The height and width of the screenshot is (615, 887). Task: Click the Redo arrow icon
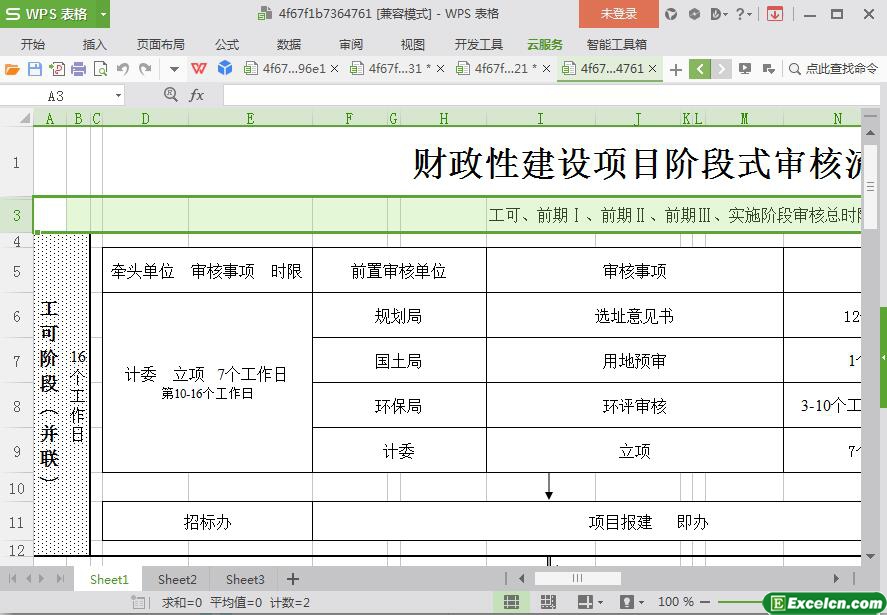tap(146, 69)
